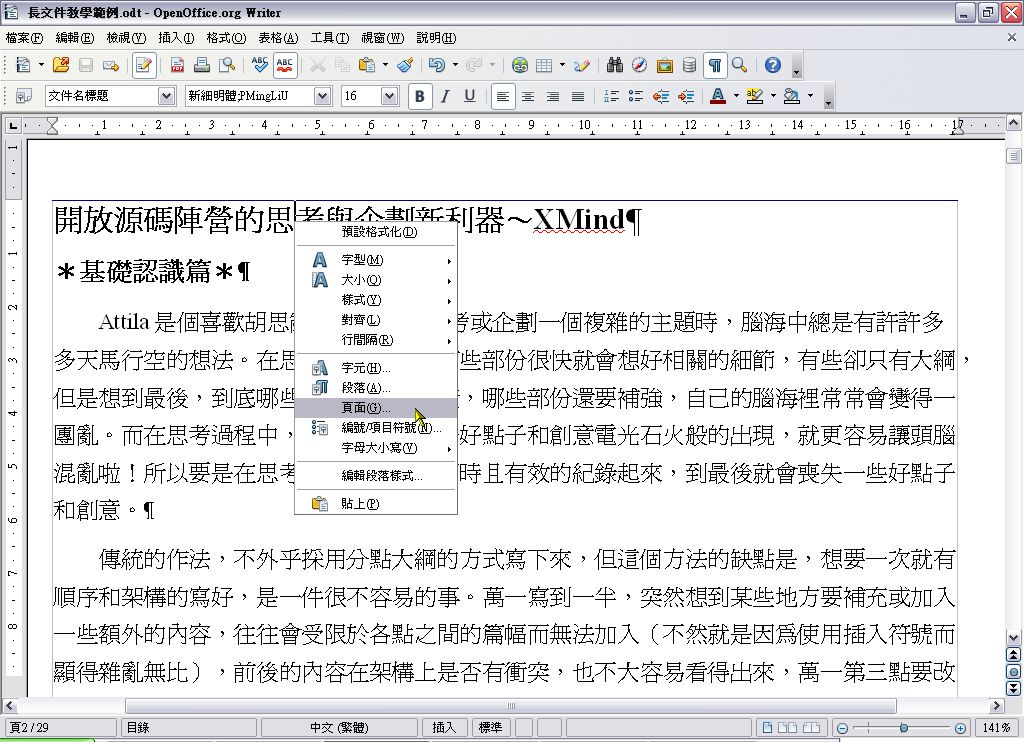This screenshot has width=1024, height=742.
Task: Select 頁面(G)... in the context menu
Action: click(x=376, y=408)
